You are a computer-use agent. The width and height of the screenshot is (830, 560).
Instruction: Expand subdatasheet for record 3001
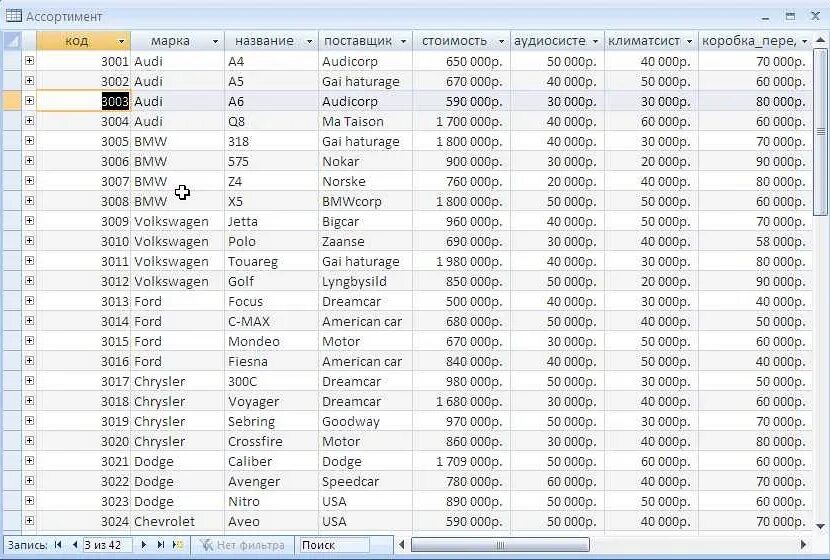click(29, 61)
